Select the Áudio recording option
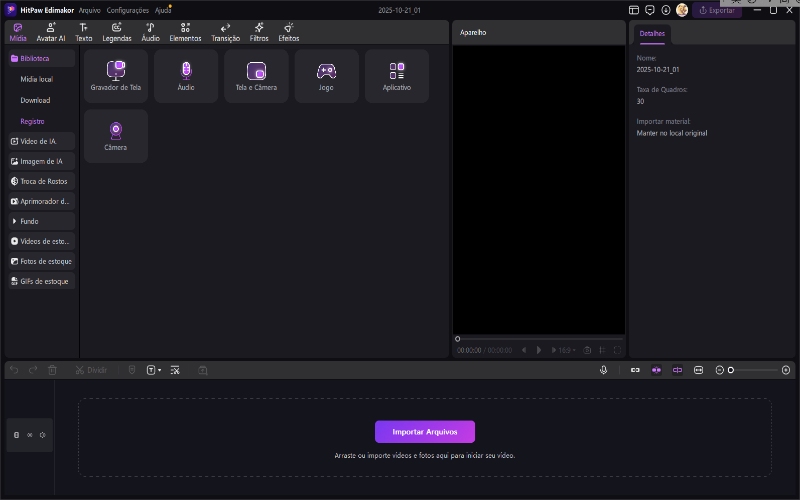Screen dimensions: 800x500 186,75
